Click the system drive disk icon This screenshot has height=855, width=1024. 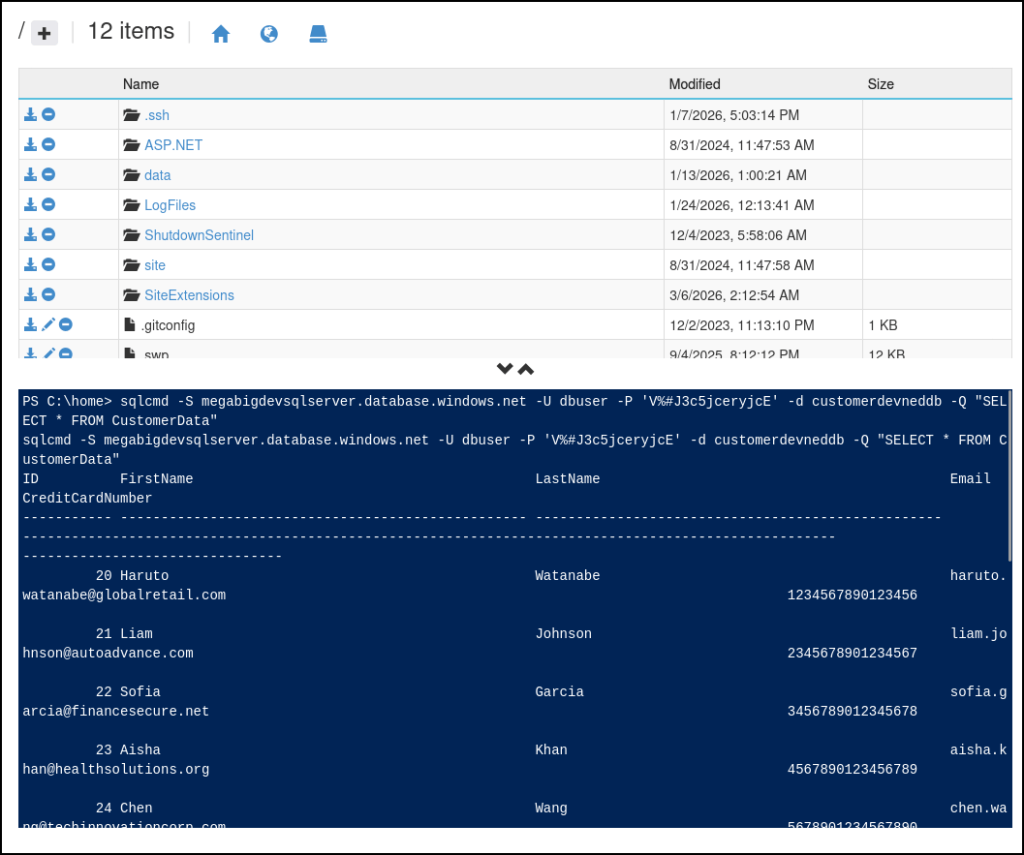pyautogui.click(x=318, y=34)
